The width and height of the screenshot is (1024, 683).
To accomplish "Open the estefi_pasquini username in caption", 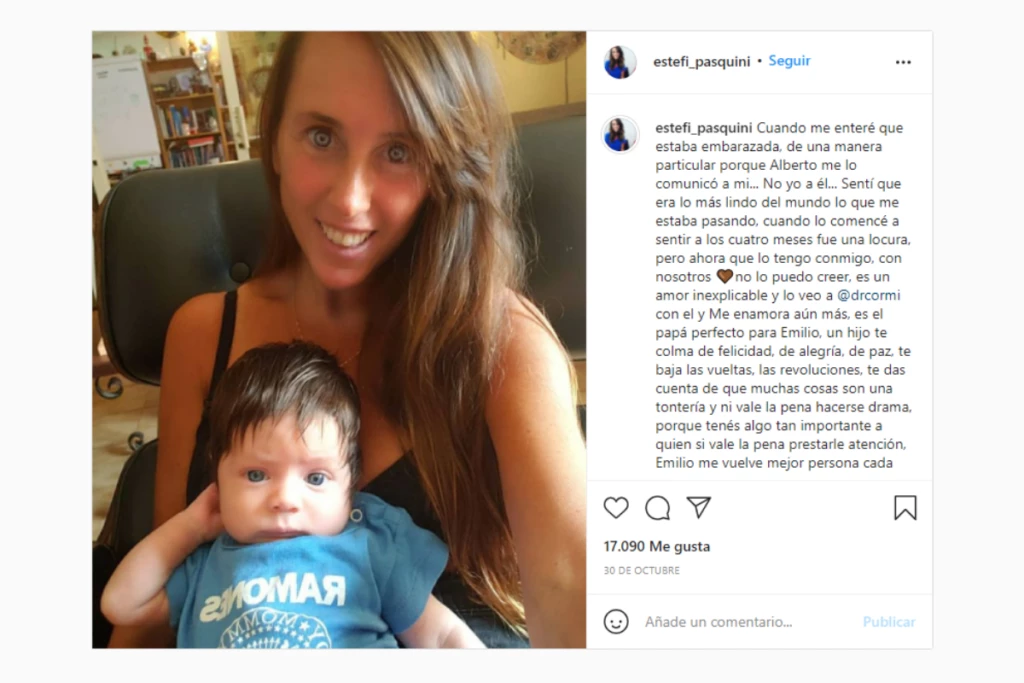I will [x=703, y=128].
